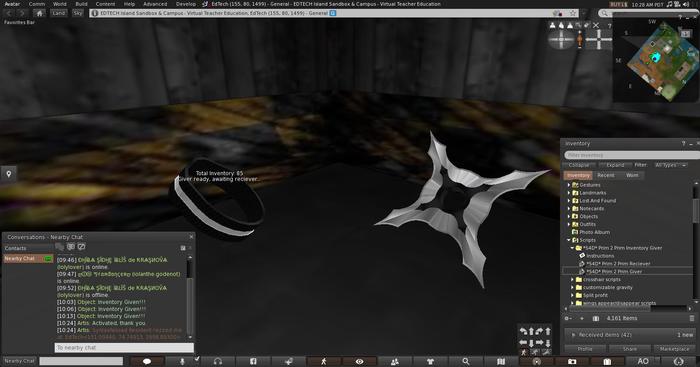Expand the Gestures inventory folder

pos(569,185)
